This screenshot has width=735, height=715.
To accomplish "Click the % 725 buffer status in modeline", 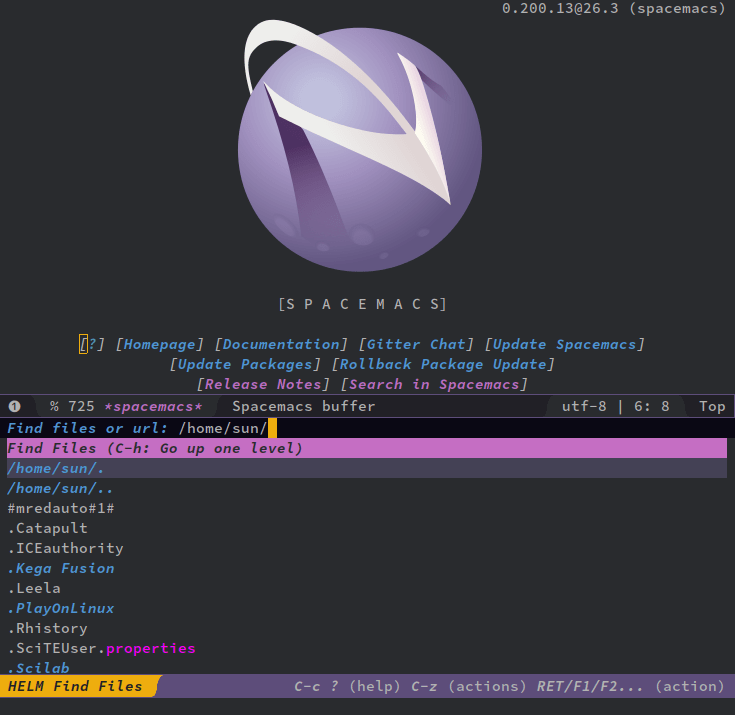I will tap(72, 406).
